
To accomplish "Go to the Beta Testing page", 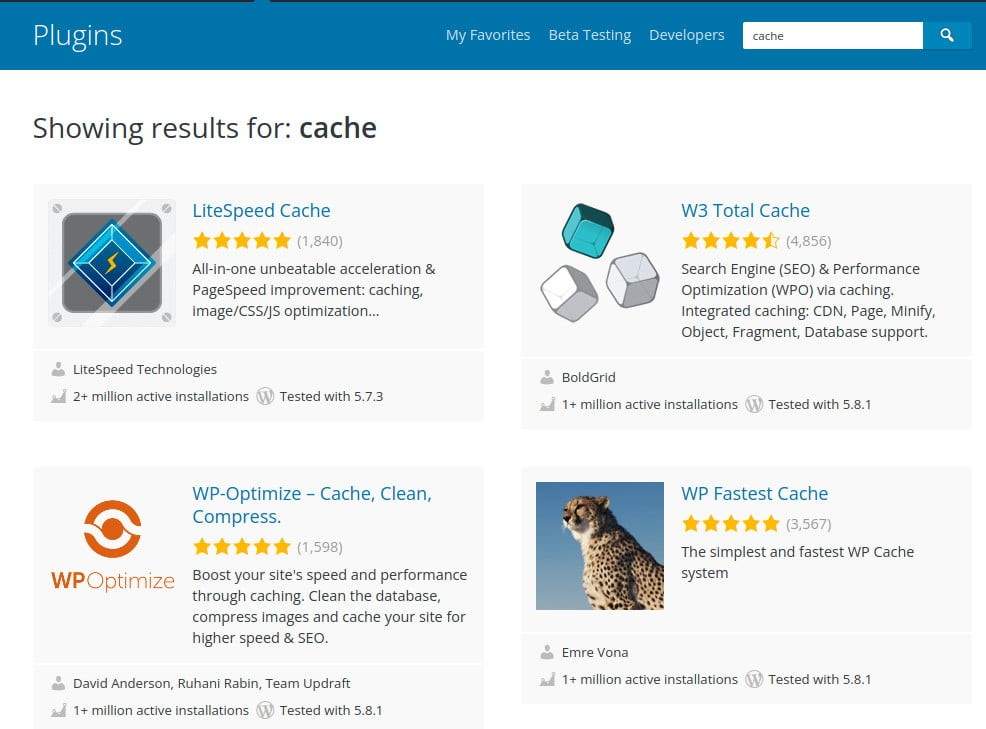I will pos(590,35).
